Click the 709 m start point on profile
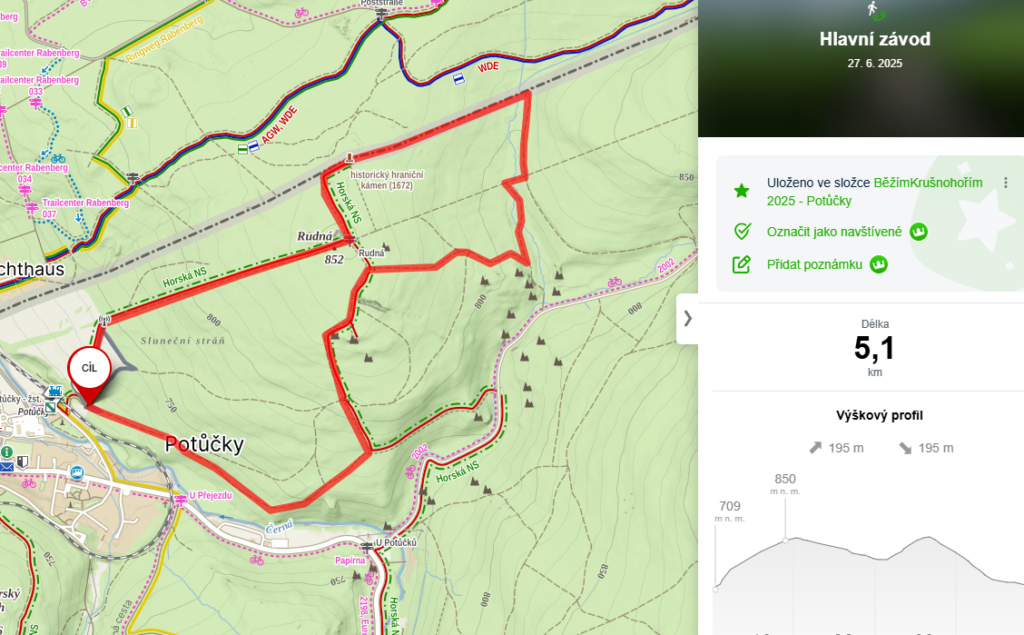 point(716,589)
